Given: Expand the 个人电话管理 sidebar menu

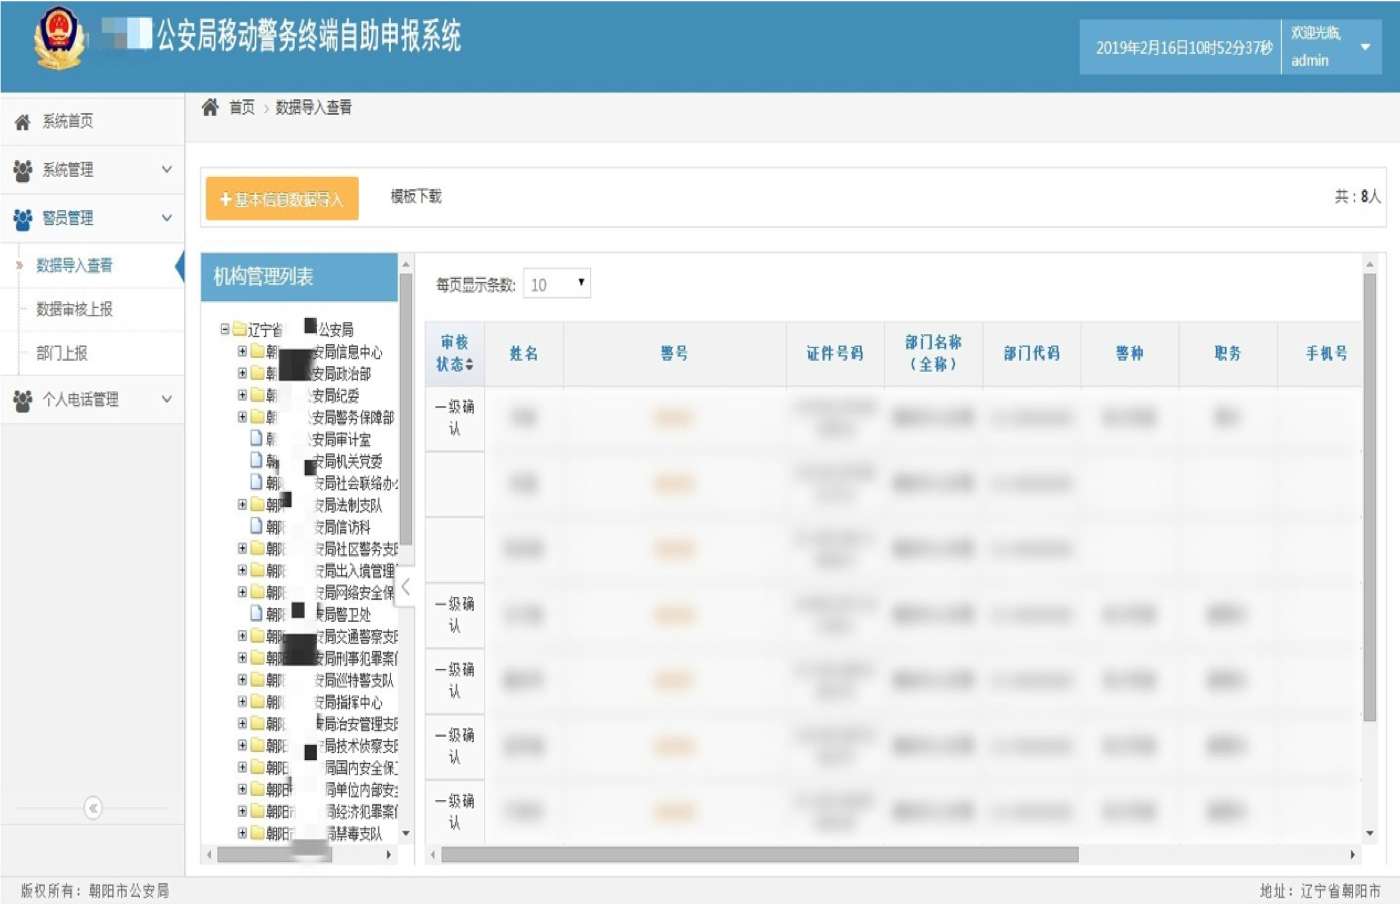Looking at the screenshot, I should 92,400.
